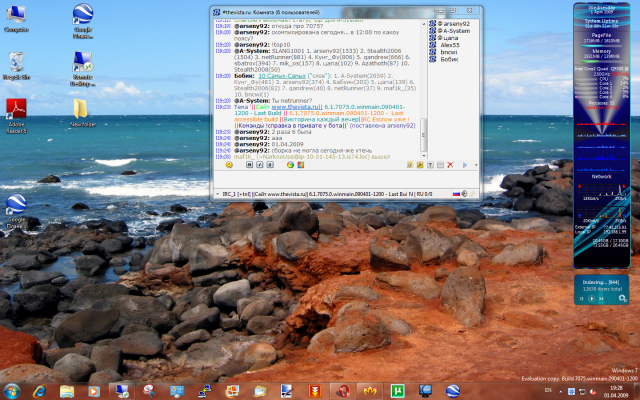Click the chat log scroll-down arrow
The height and width of the screenshot is (400, 640).
click(424, 156)
